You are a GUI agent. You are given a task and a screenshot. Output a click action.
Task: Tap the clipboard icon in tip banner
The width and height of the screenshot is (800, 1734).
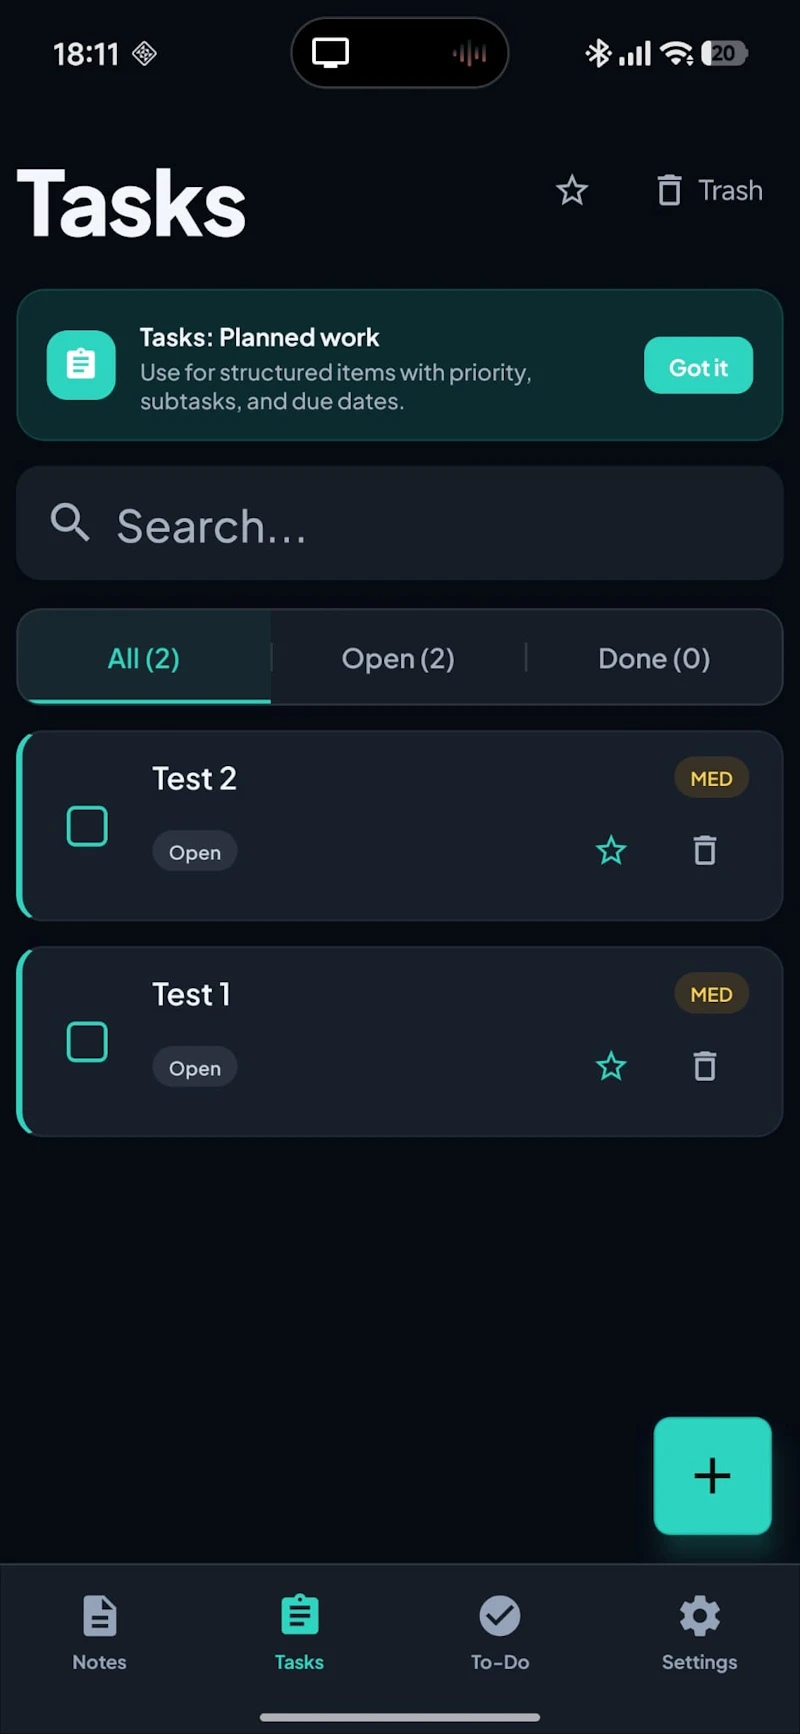click(81, 365)
